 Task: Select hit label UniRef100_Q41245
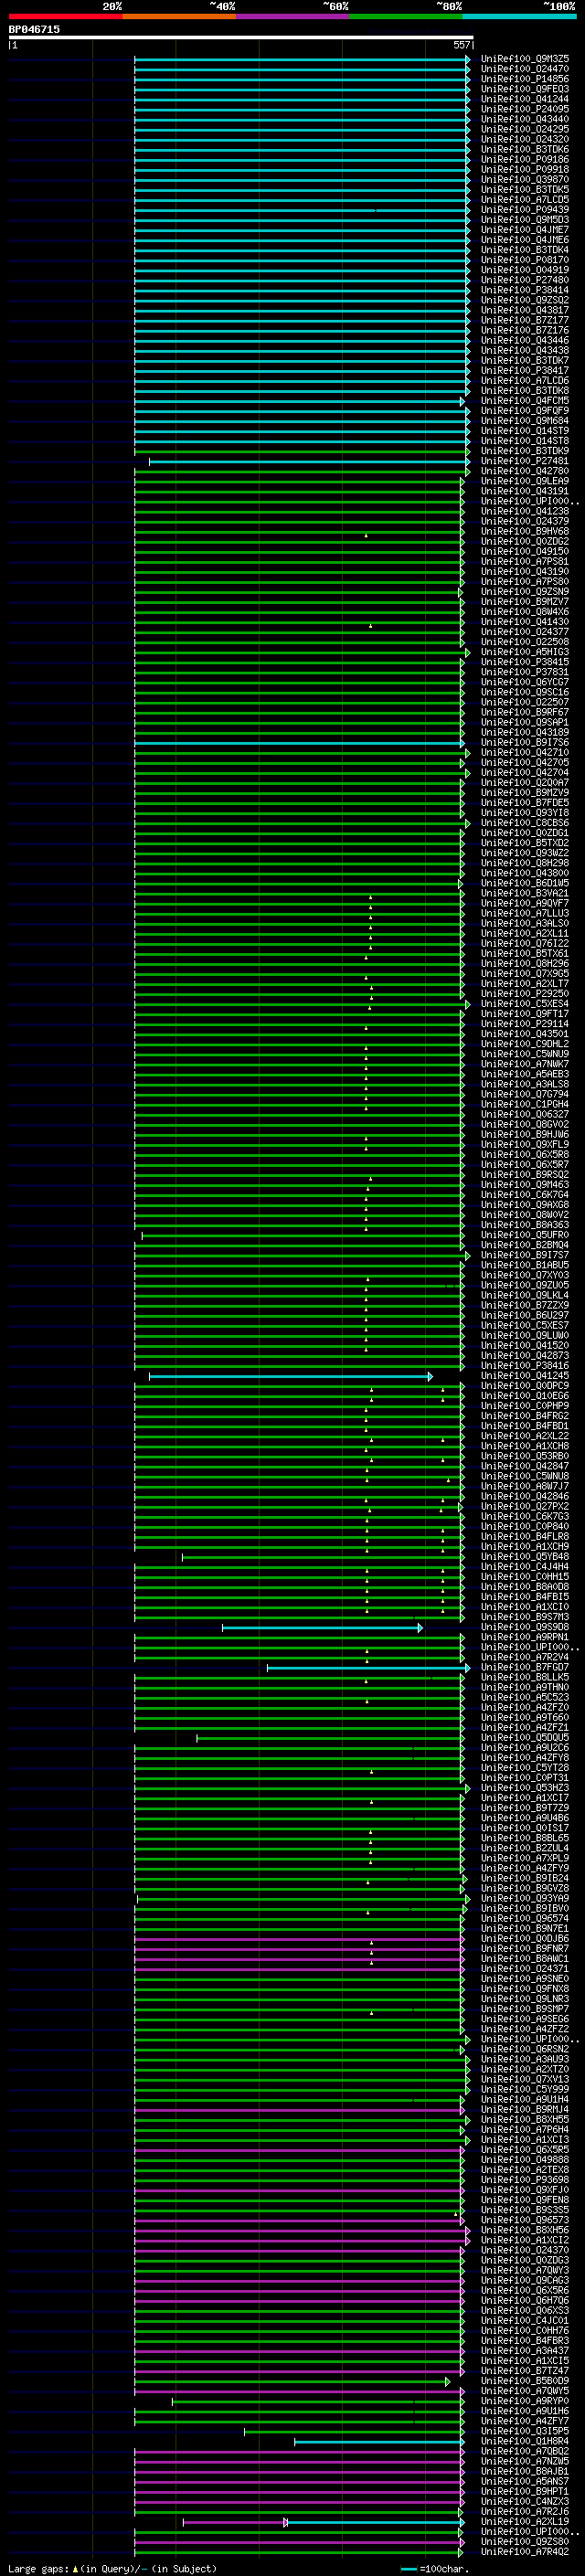[525, 1376]
